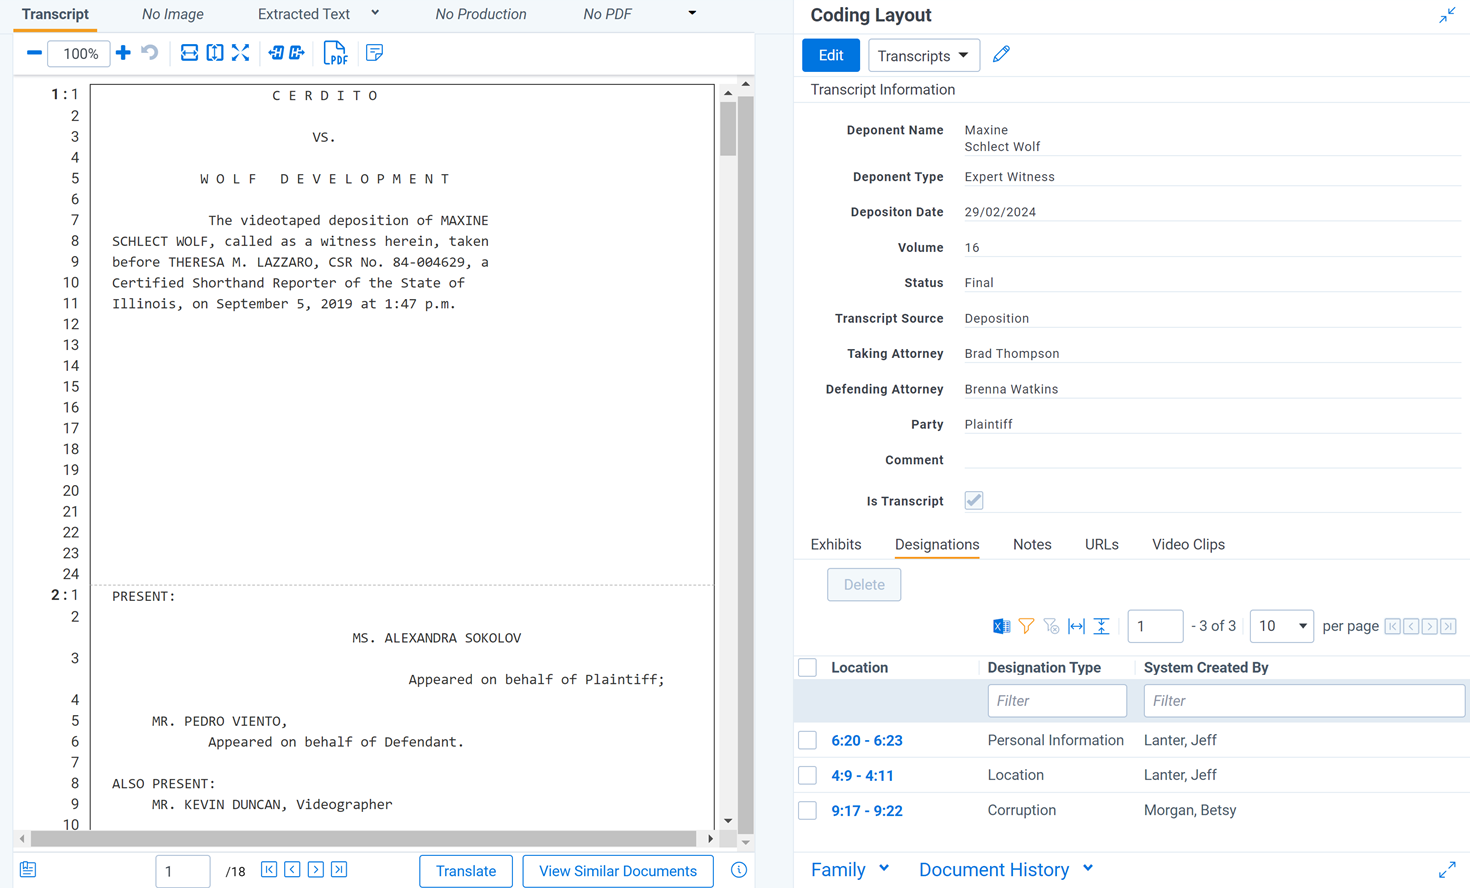Go to previous highlight term icon

coord(276,53)
